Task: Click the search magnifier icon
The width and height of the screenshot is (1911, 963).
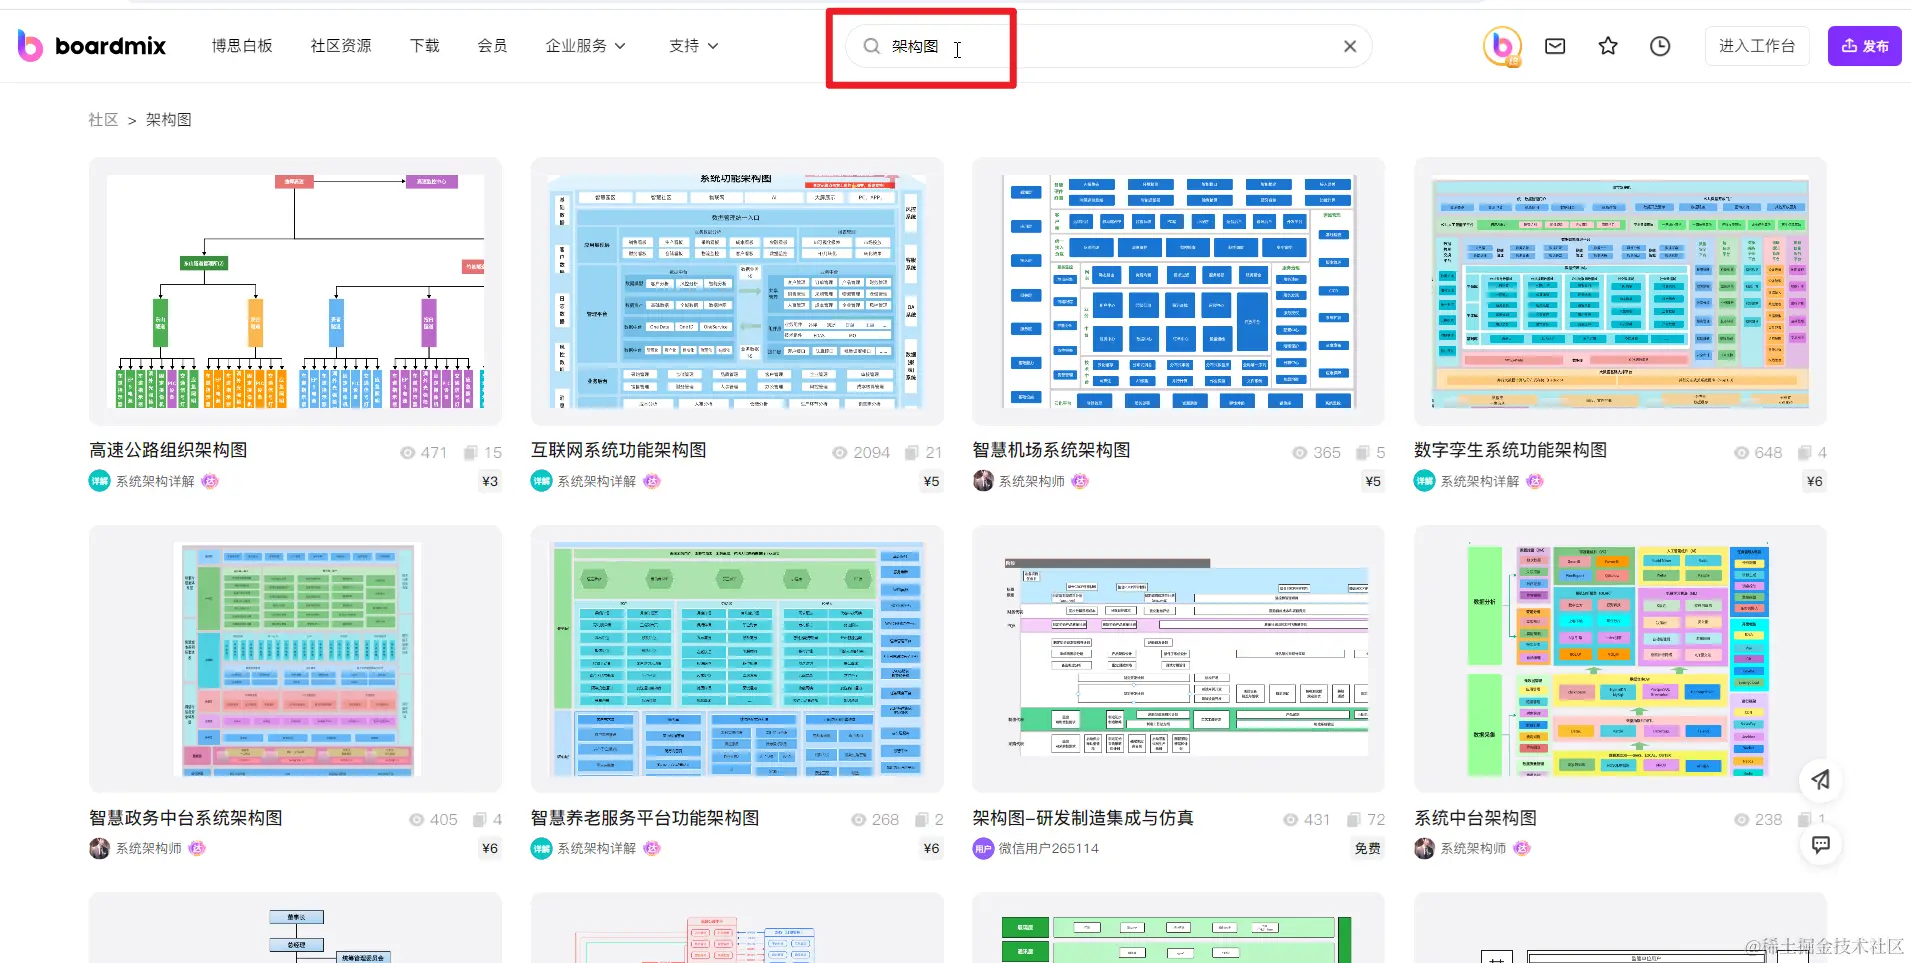Action: tap(872, 46)
